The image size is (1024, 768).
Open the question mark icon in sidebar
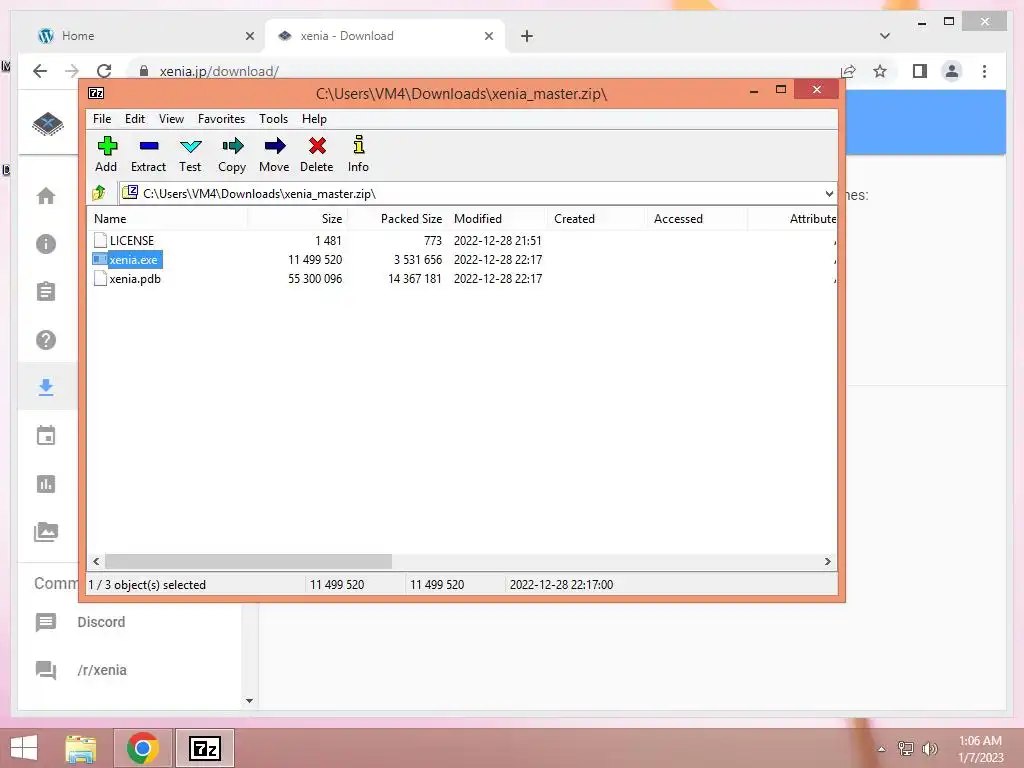(x=46, y=340)
